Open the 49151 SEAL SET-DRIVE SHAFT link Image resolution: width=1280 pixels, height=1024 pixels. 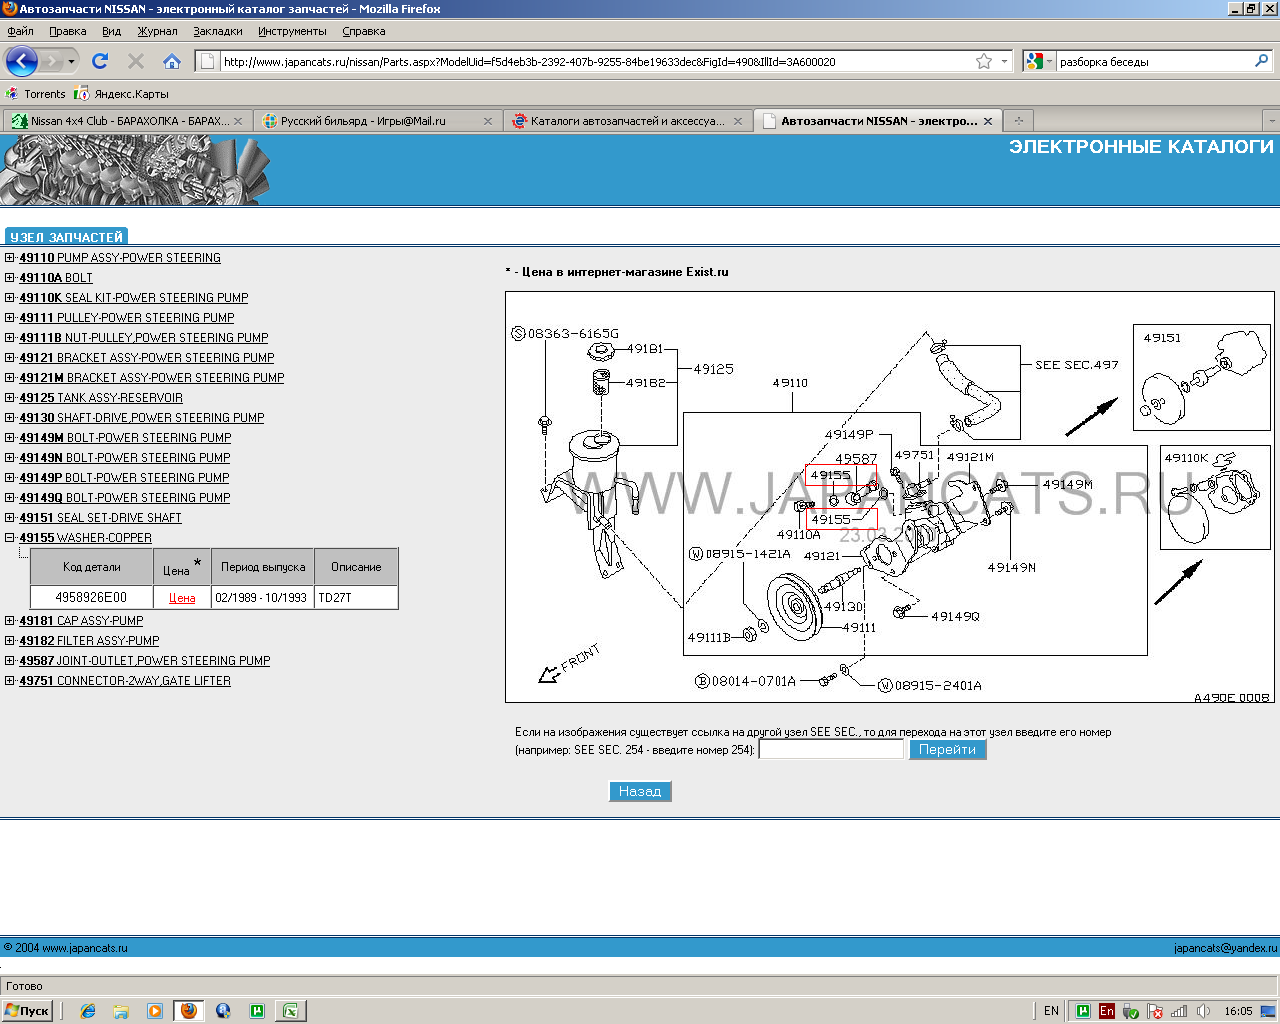pos(101,518)
